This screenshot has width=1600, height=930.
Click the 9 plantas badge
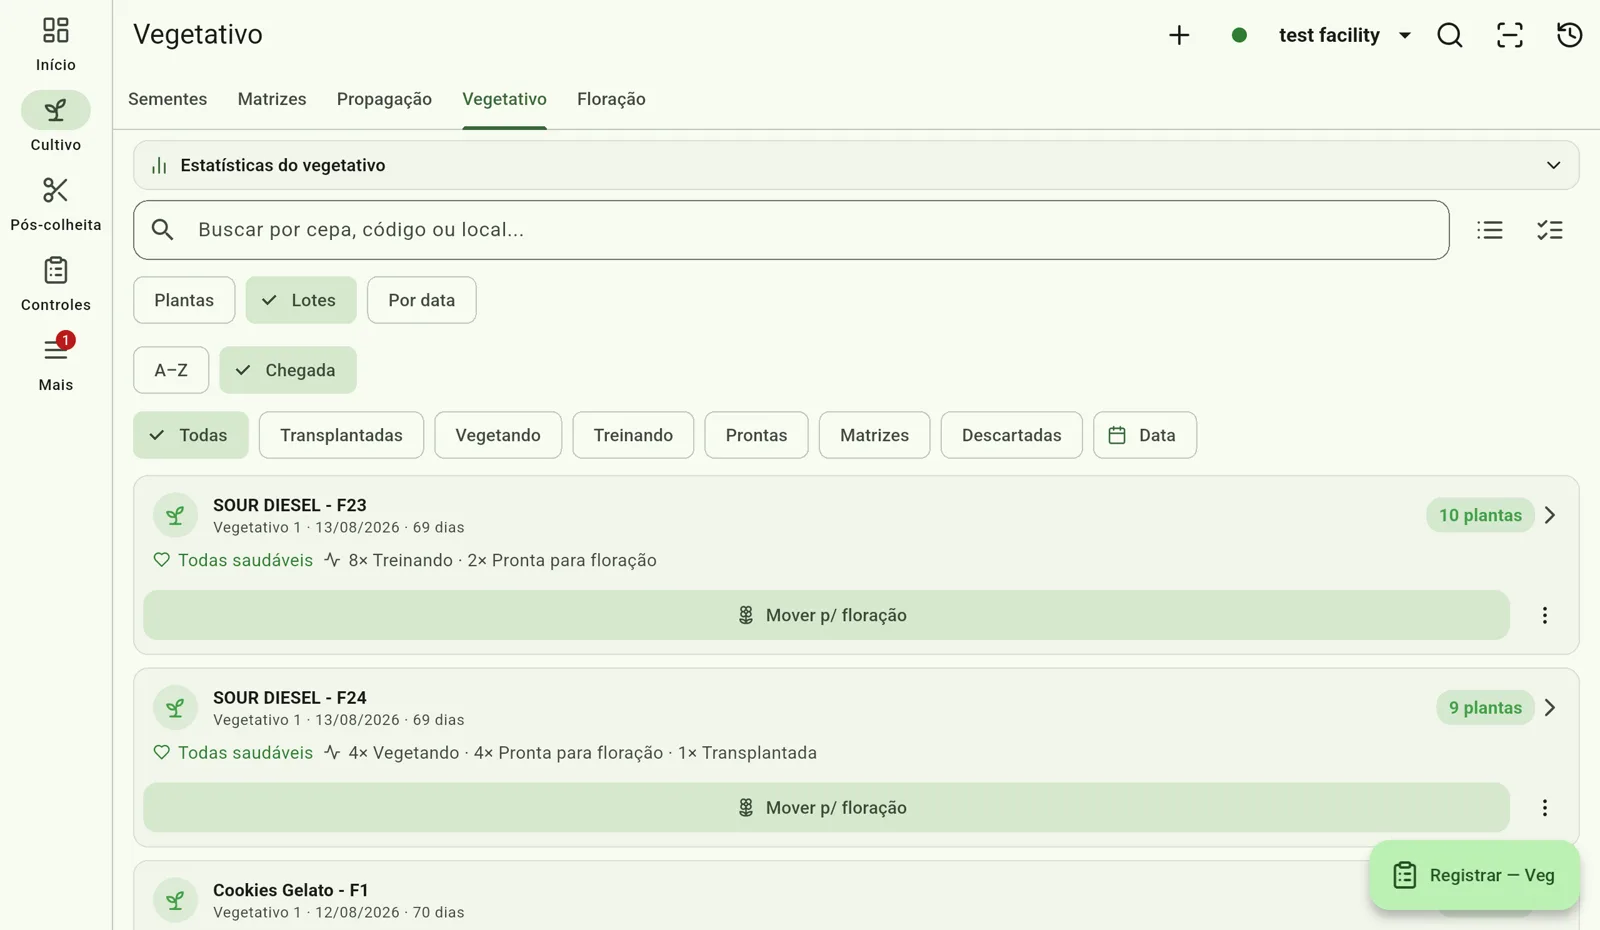1485,708
